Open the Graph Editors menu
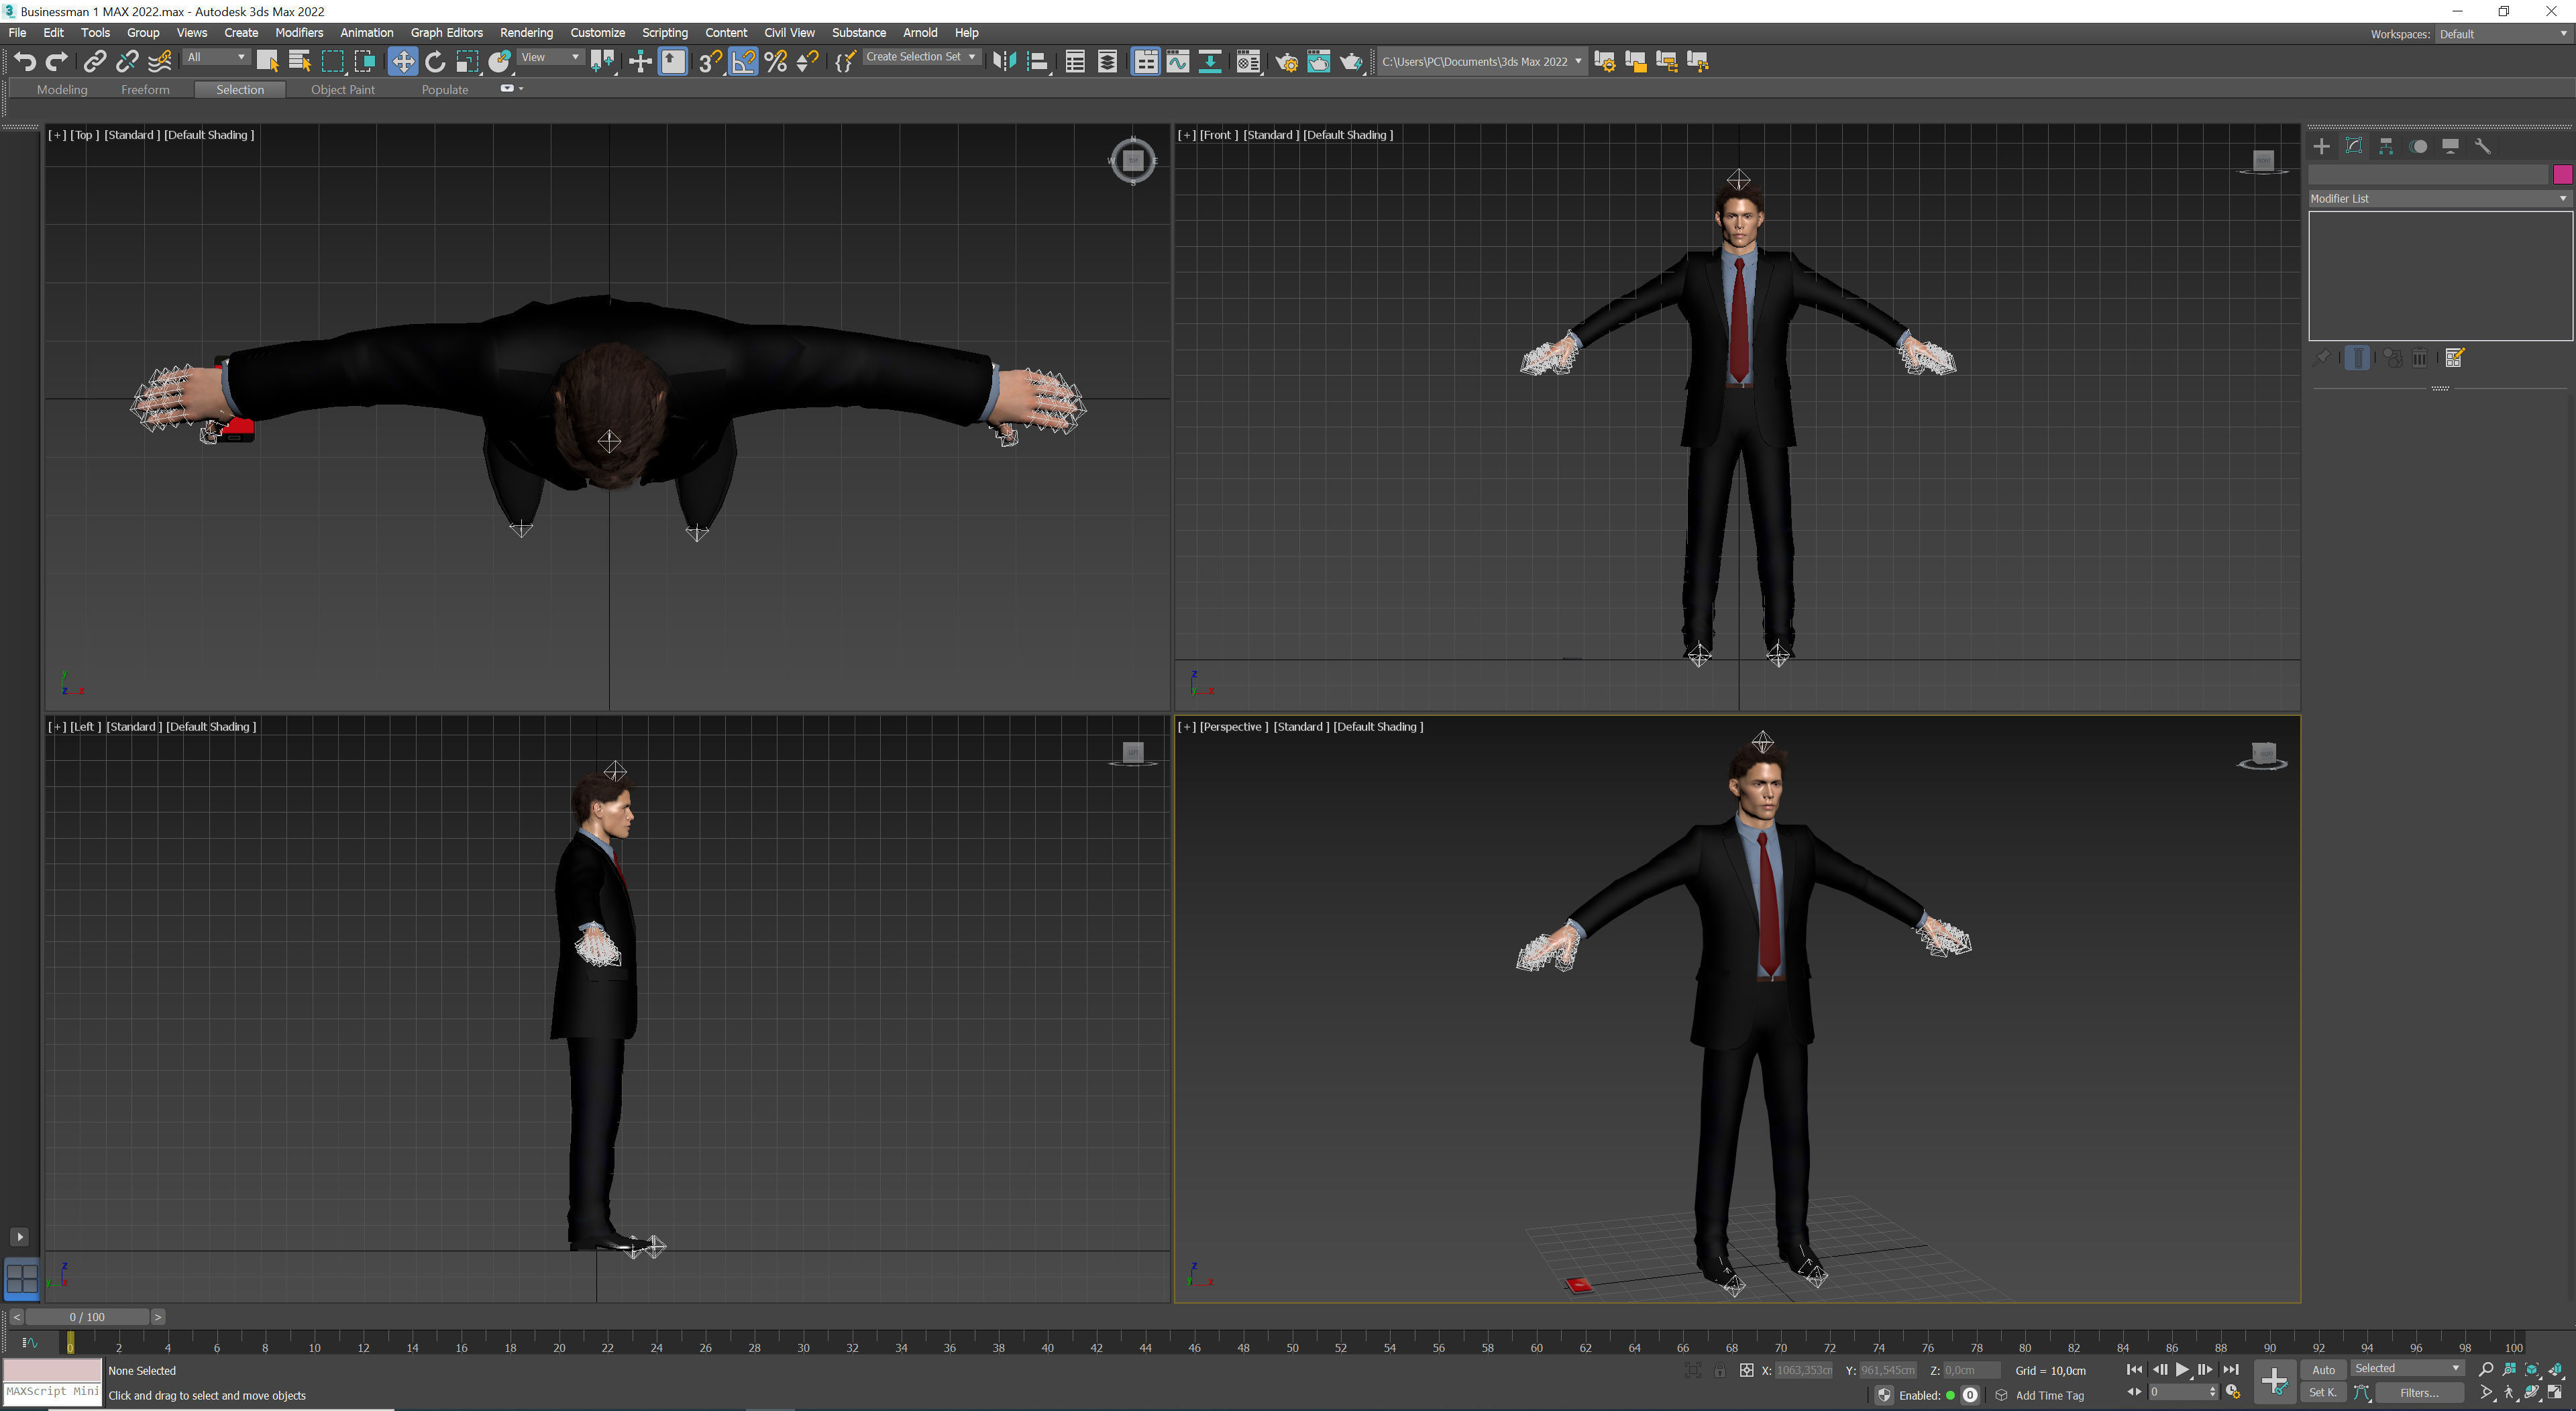2576x1411 pixels. [x=446, y=33]
